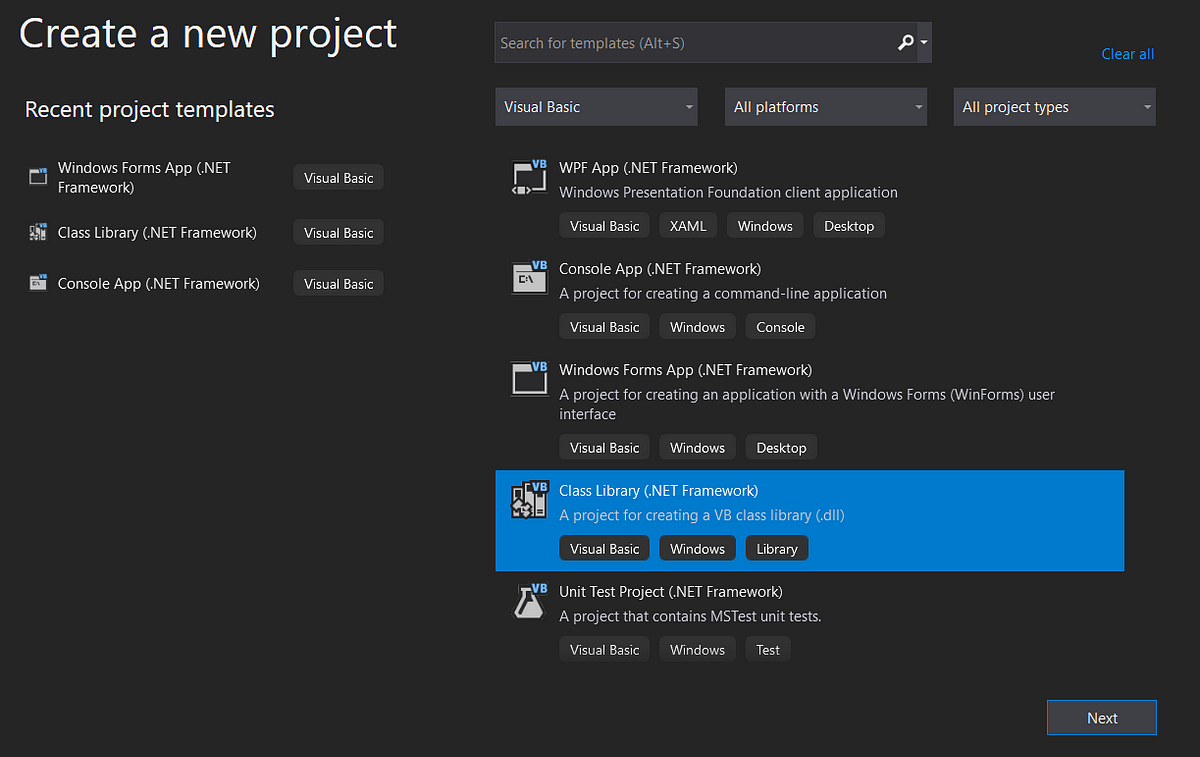The image size is (1200, 757).
Task: Click the Unit Test Project flask icon
Action: pos(530,601)
